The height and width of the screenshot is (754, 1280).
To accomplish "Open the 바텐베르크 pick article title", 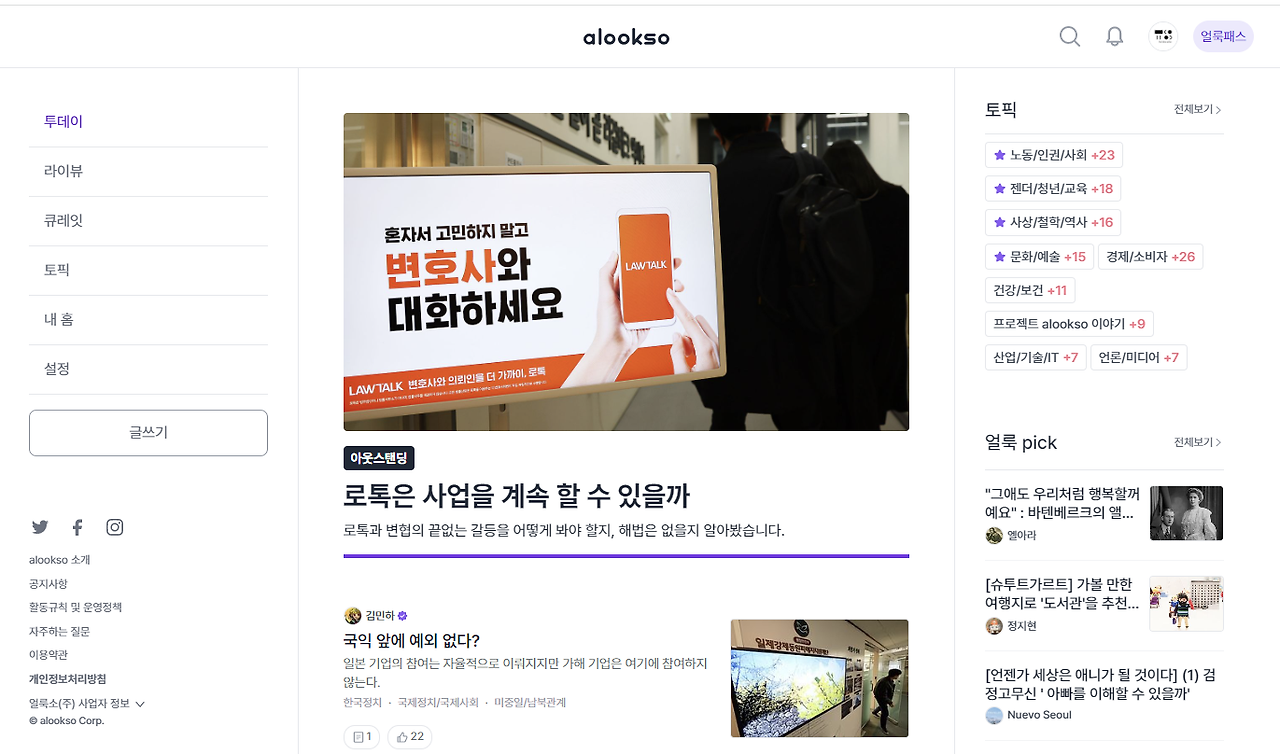I will click(x=1062, y=503).
